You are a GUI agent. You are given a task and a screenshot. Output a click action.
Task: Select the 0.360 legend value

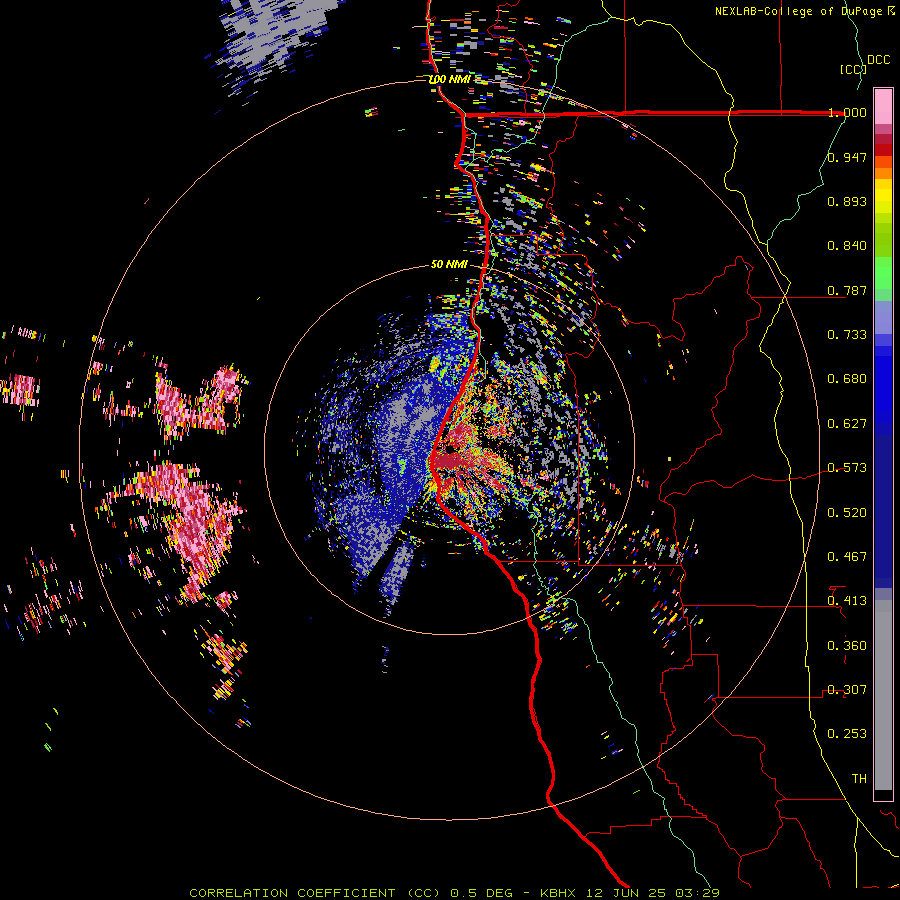[847, 646]
